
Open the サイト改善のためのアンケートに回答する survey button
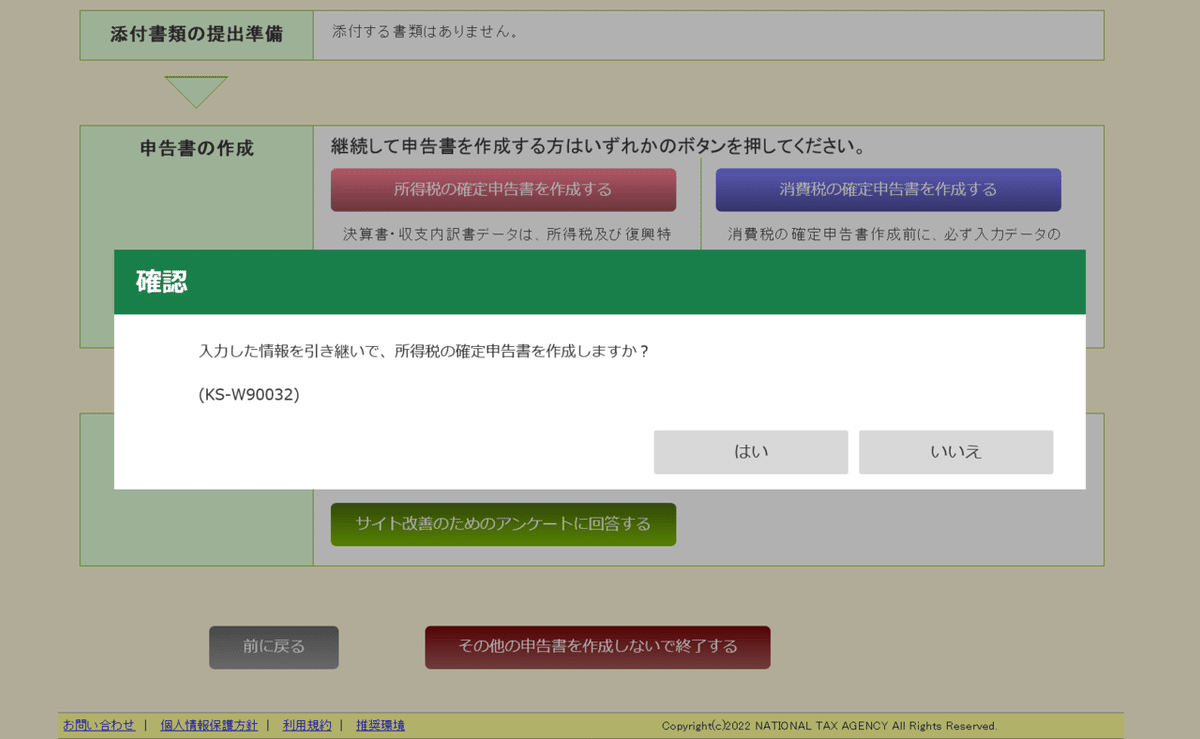(502, 524)
